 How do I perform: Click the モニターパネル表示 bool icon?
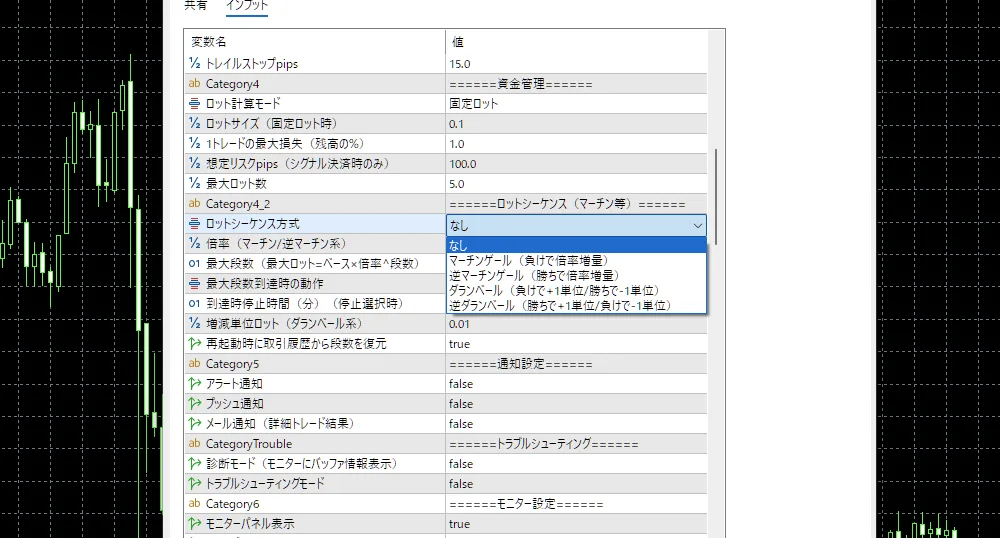click(x=195, y=524)
